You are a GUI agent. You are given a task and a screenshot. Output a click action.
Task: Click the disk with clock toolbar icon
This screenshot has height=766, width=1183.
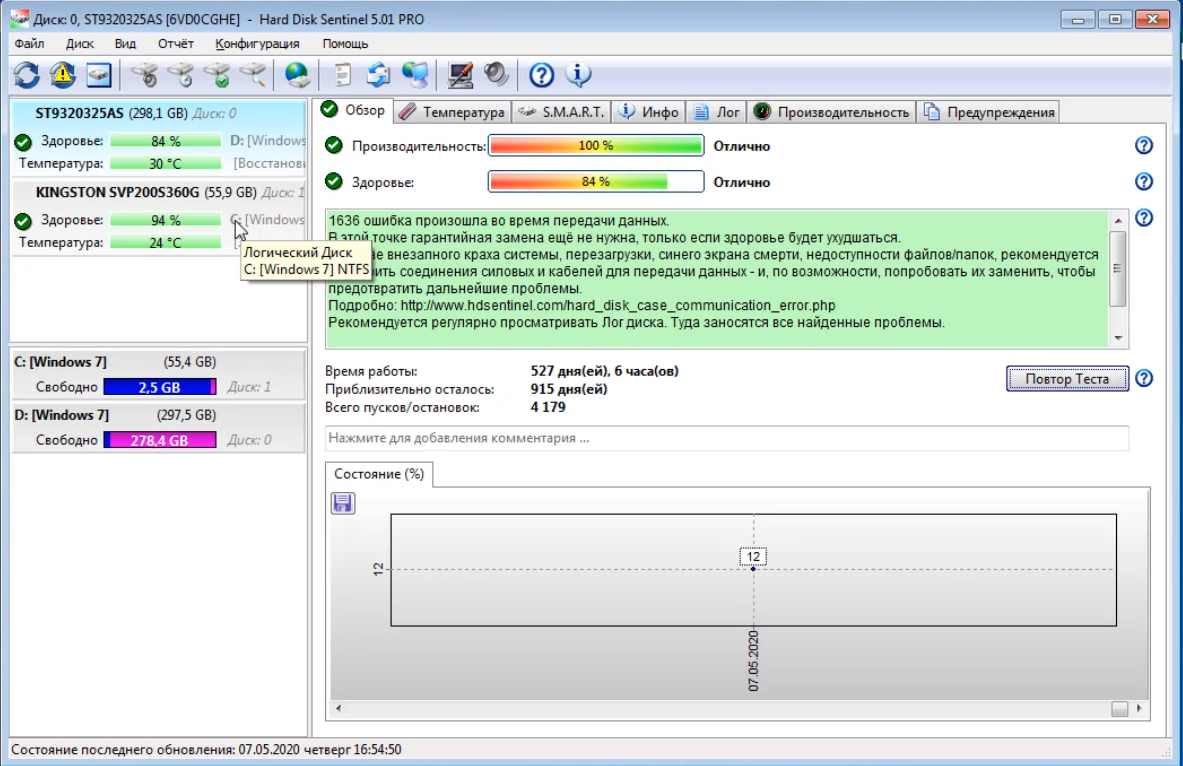coord(180,75)
